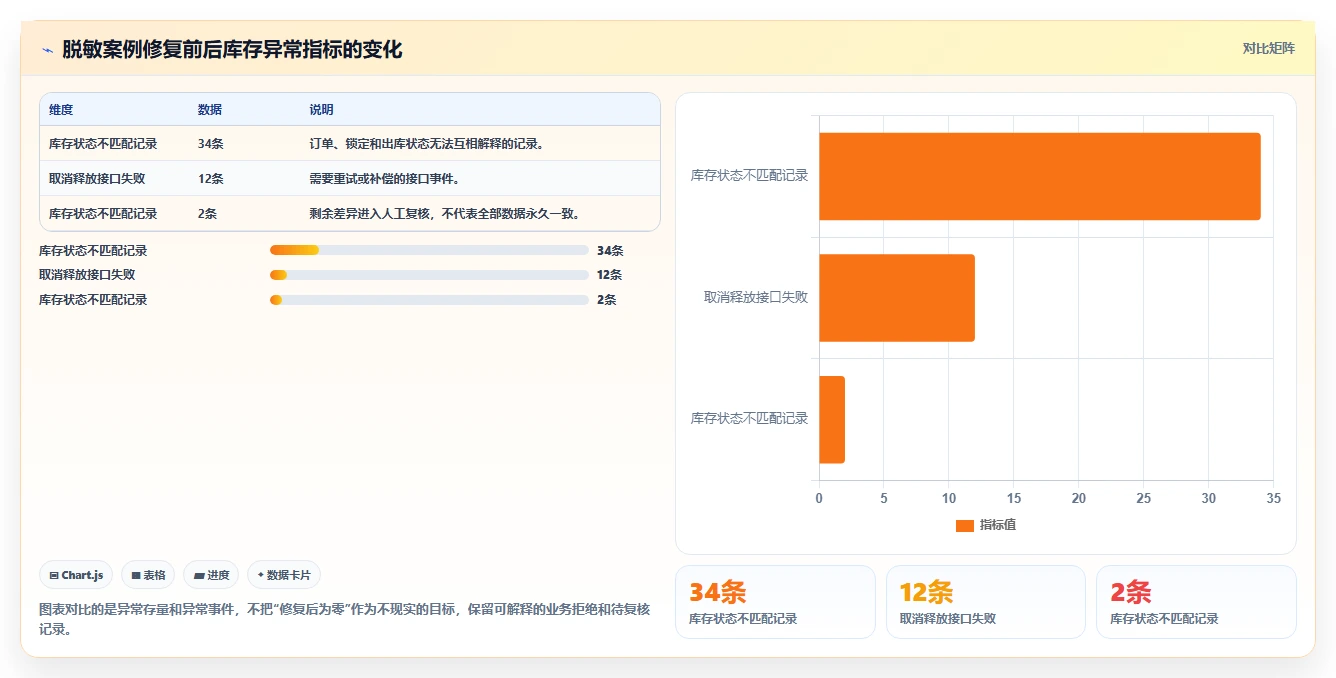Image resolution: width=1336 pixels, height=678 pixels.
Task: Select the 34条 cell in the table
Action: pos(210,144)
